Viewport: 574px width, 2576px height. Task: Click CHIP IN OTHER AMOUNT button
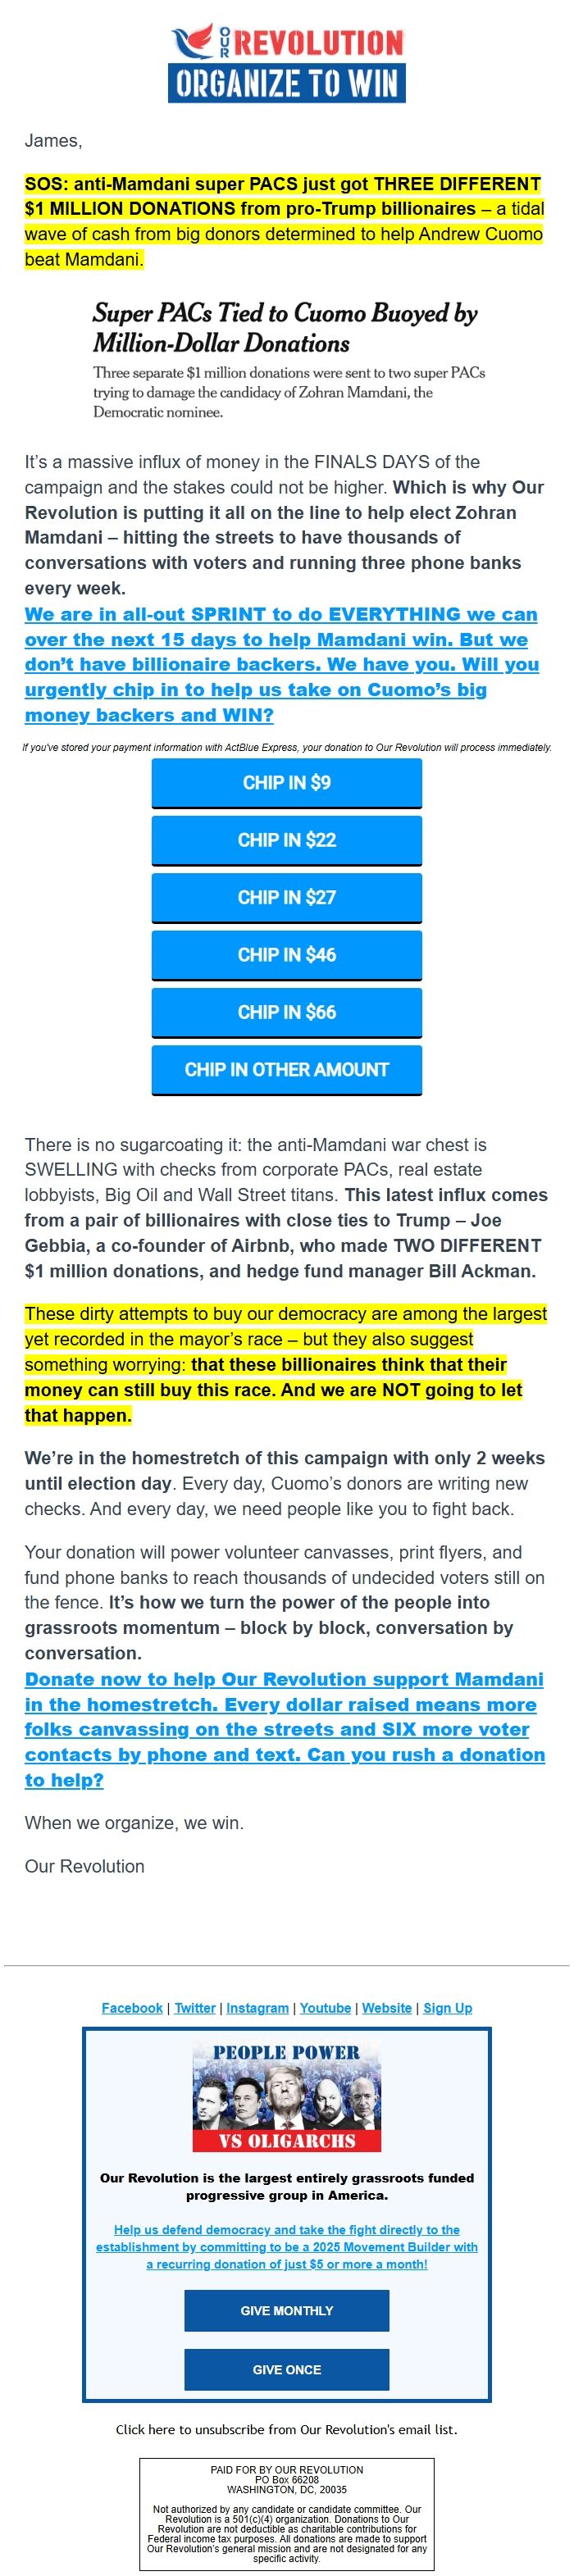(287, 1069)
